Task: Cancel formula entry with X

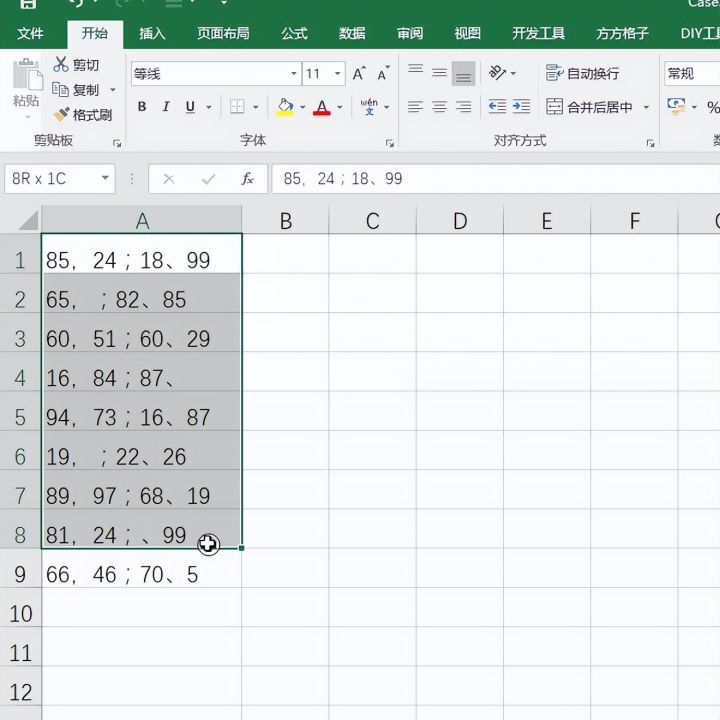Action: [x=169, y=179]
